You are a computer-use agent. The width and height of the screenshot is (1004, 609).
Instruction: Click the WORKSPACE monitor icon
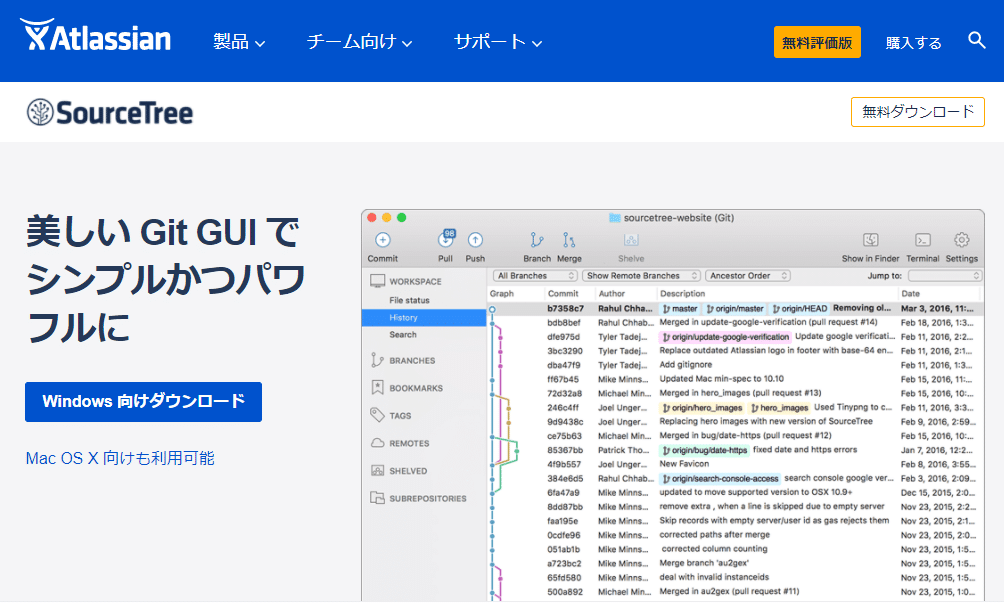[x=377, y=281]
